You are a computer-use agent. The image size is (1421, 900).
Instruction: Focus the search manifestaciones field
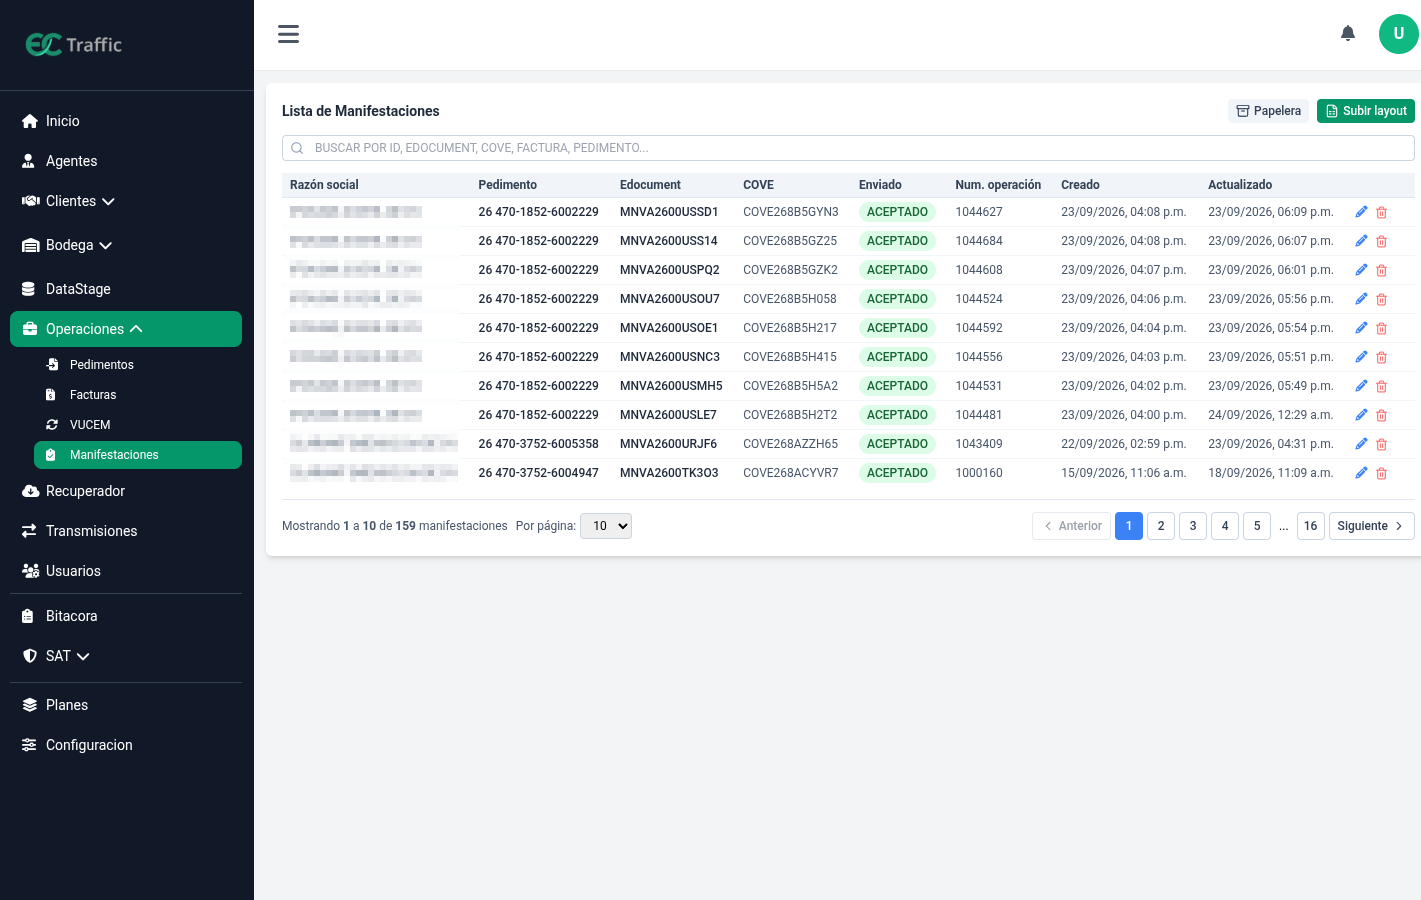[848, 148]
